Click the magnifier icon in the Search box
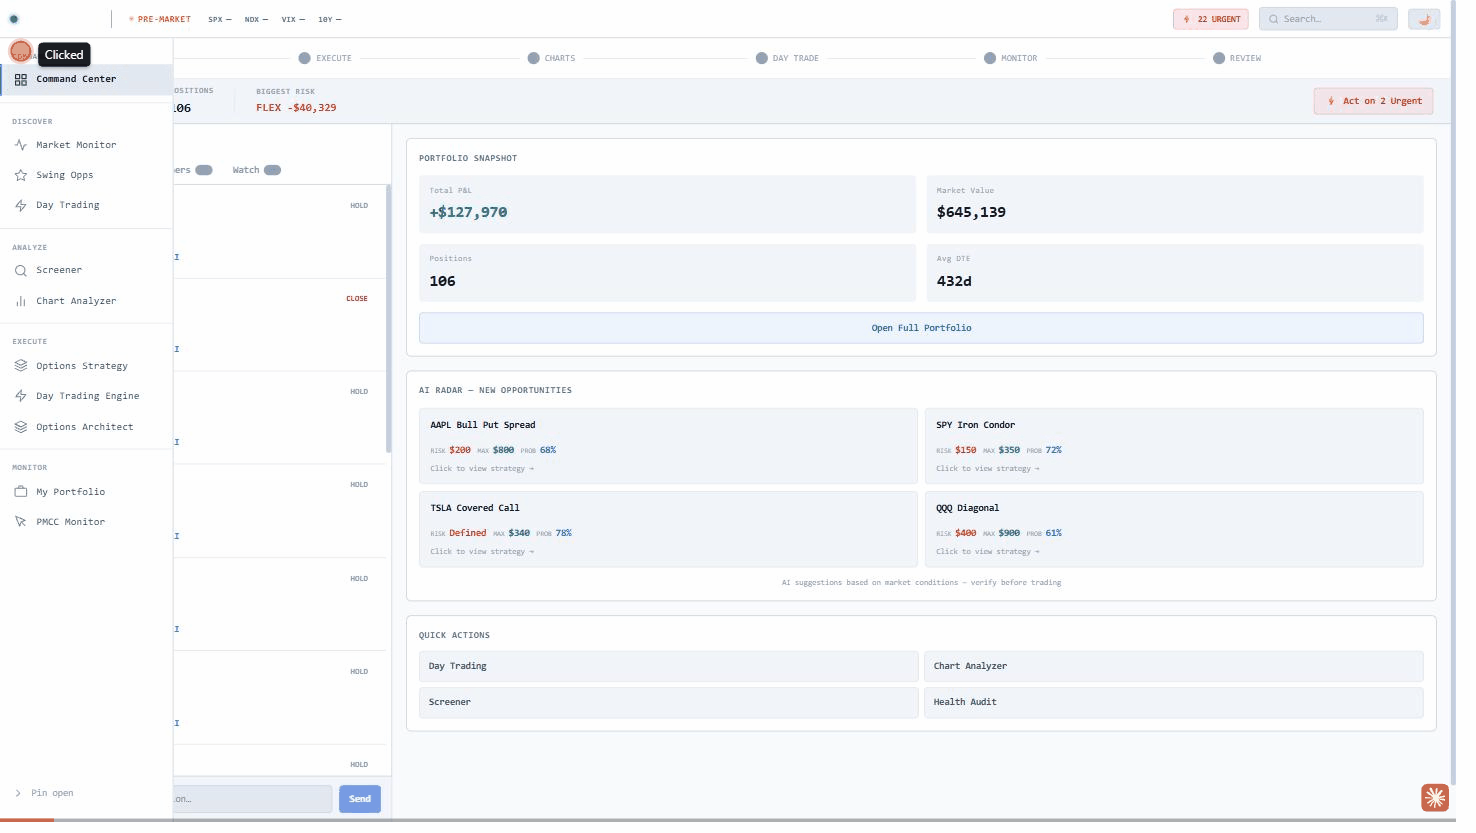The width and height of the screenshot is (1476, 833). [1273, 19]
